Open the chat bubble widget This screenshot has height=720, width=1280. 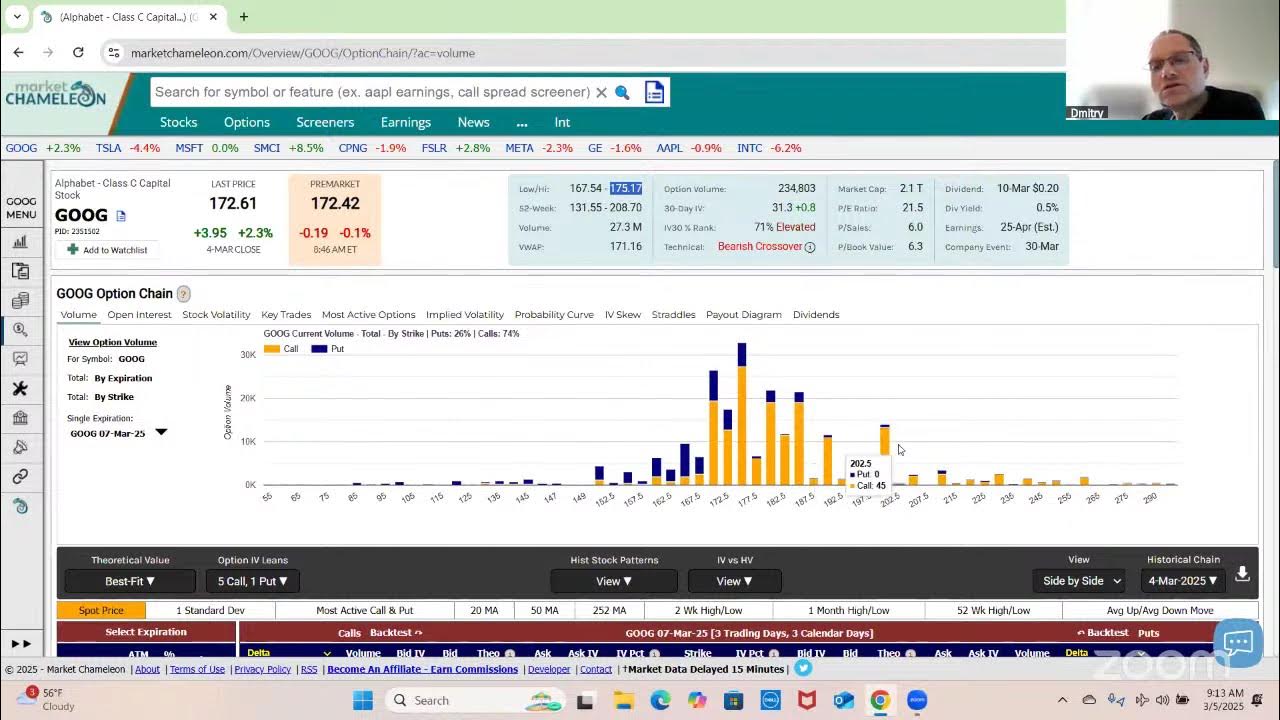pyautogui.click(x=1238, y=642)
